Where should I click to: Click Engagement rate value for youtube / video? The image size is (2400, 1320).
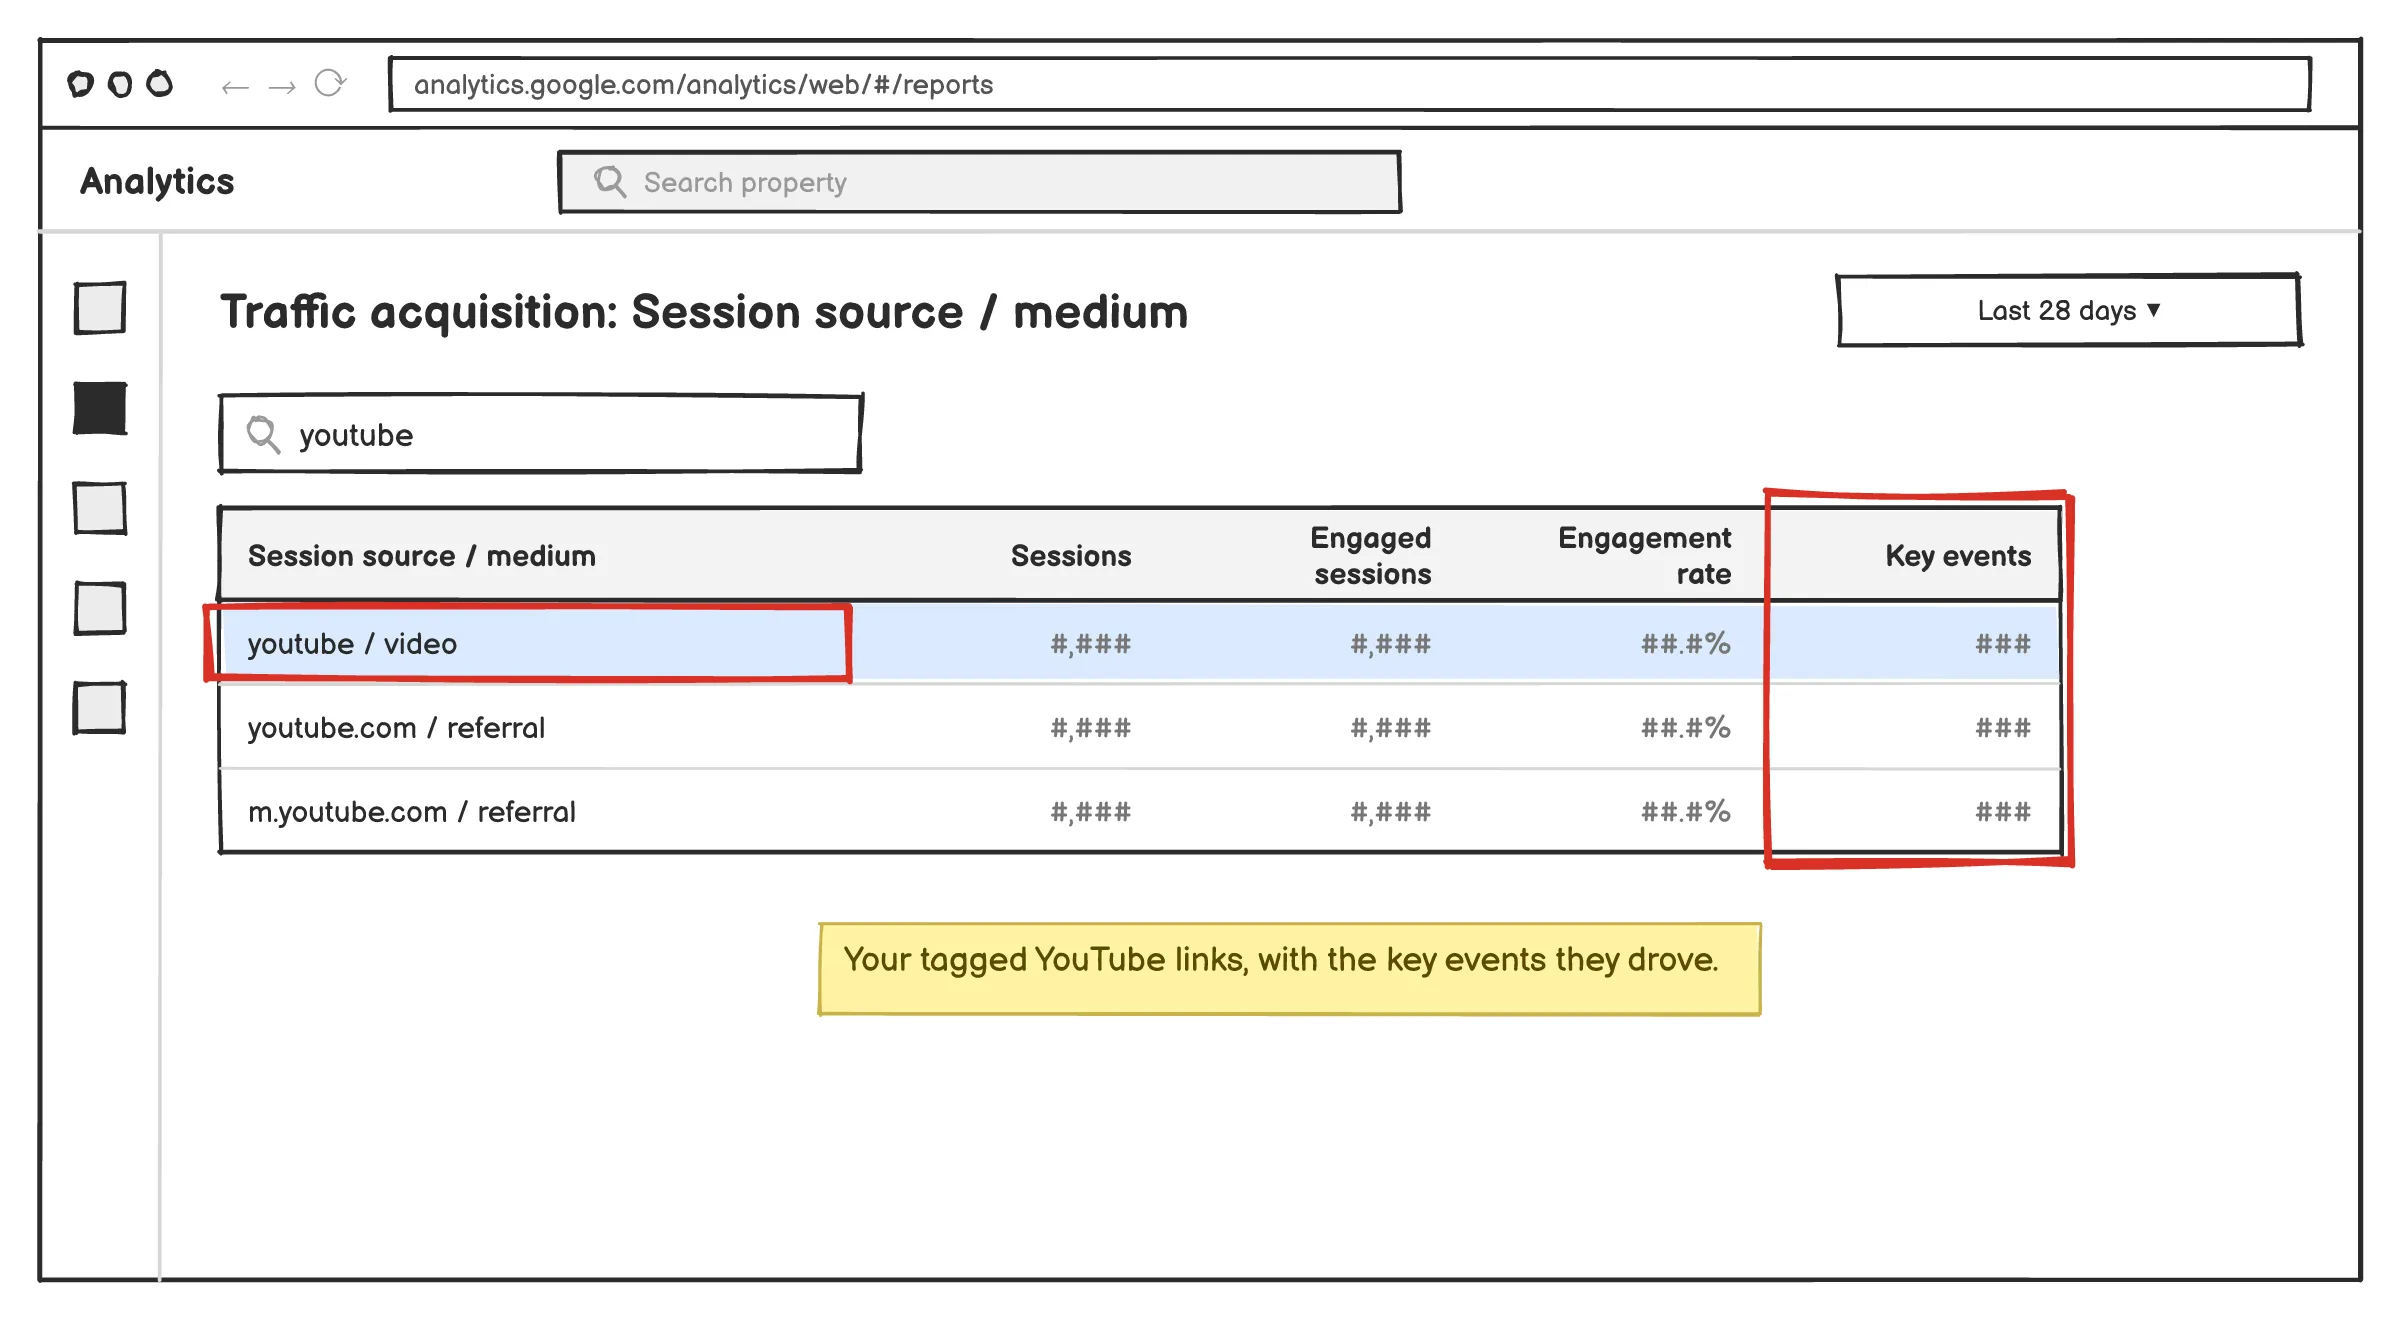1686,644
